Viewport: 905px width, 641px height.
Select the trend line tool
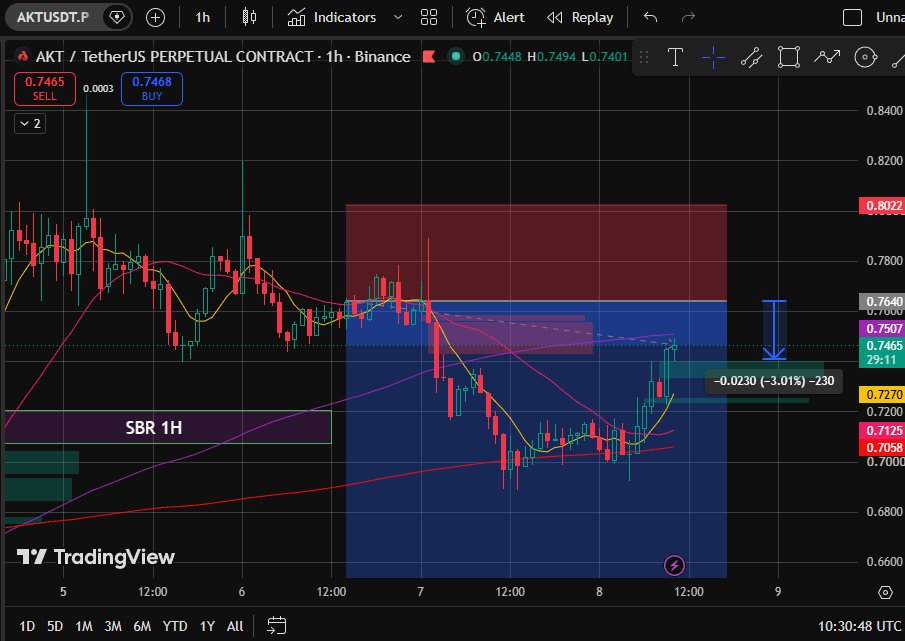751,57
